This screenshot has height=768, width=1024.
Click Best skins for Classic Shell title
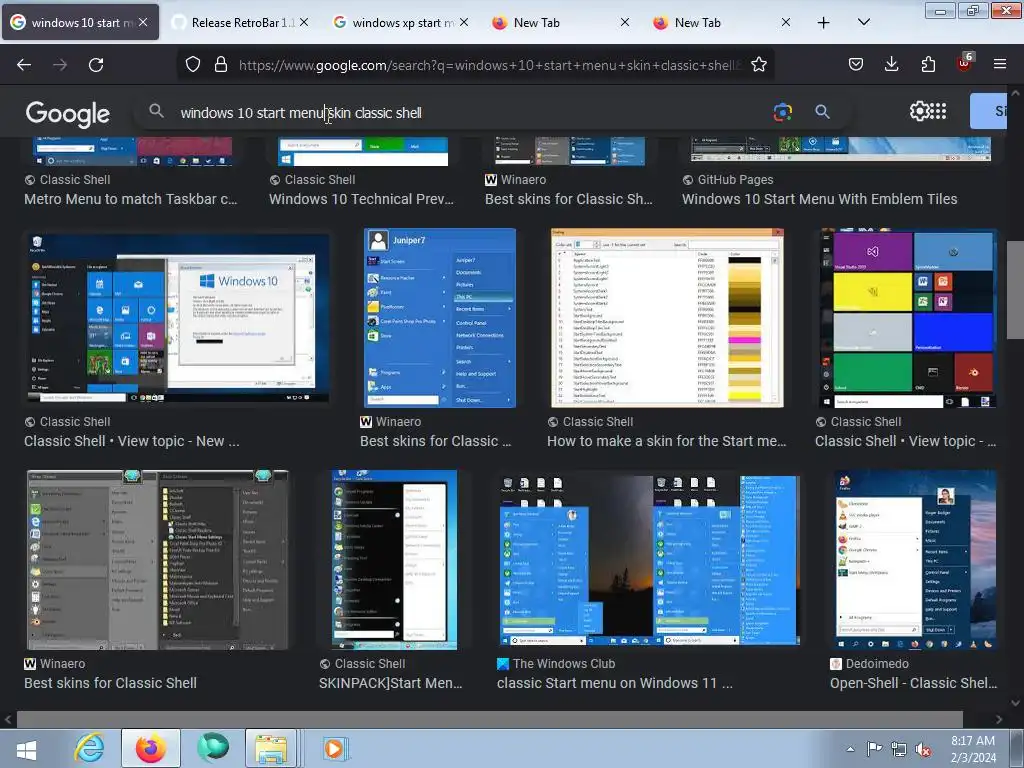(110, 683)
